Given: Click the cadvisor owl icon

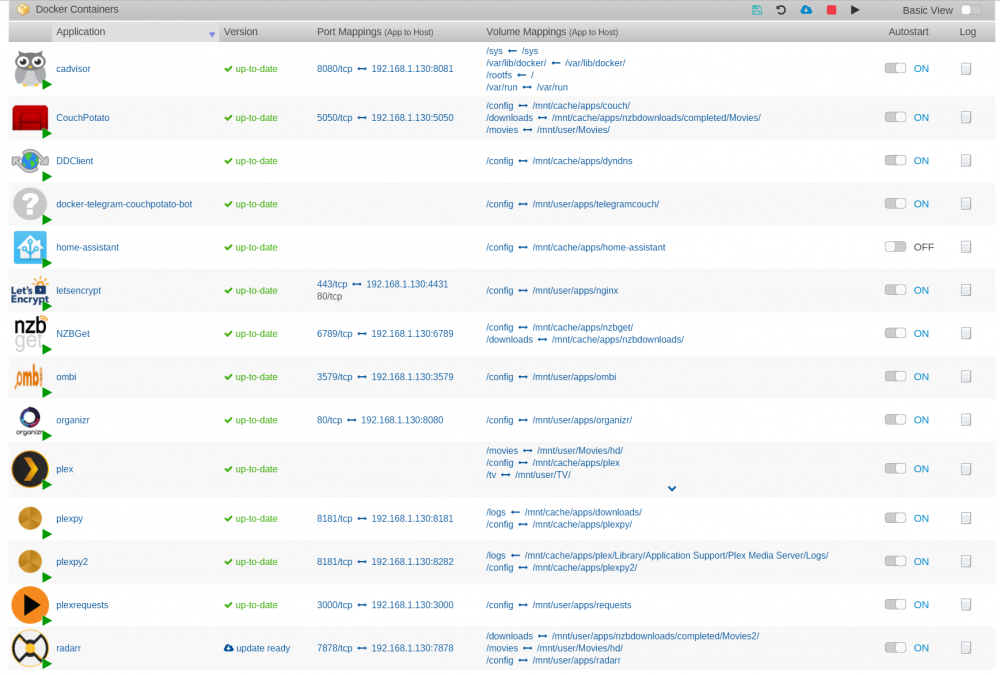Looking at the screenshot, I should point(30,68).
